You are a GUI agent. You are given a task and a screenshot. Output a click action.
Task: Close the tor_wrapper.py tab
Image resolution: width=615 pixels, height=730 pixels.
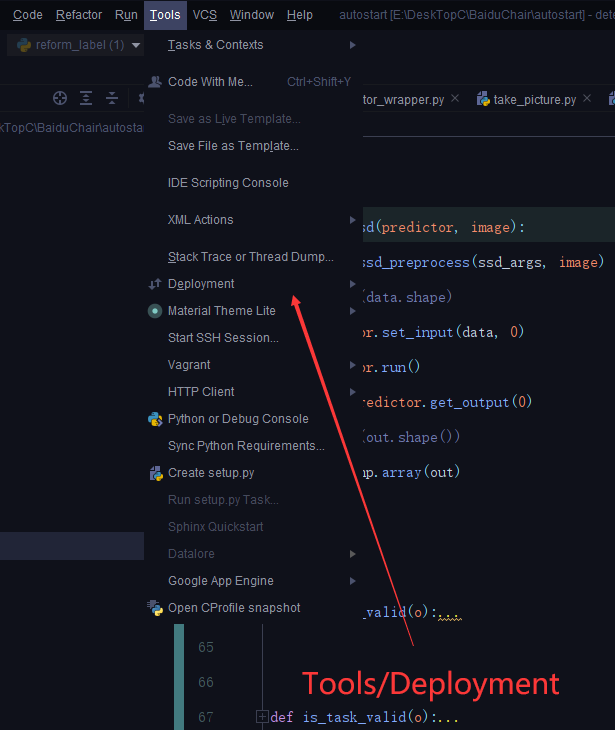(x=455, y=98)
